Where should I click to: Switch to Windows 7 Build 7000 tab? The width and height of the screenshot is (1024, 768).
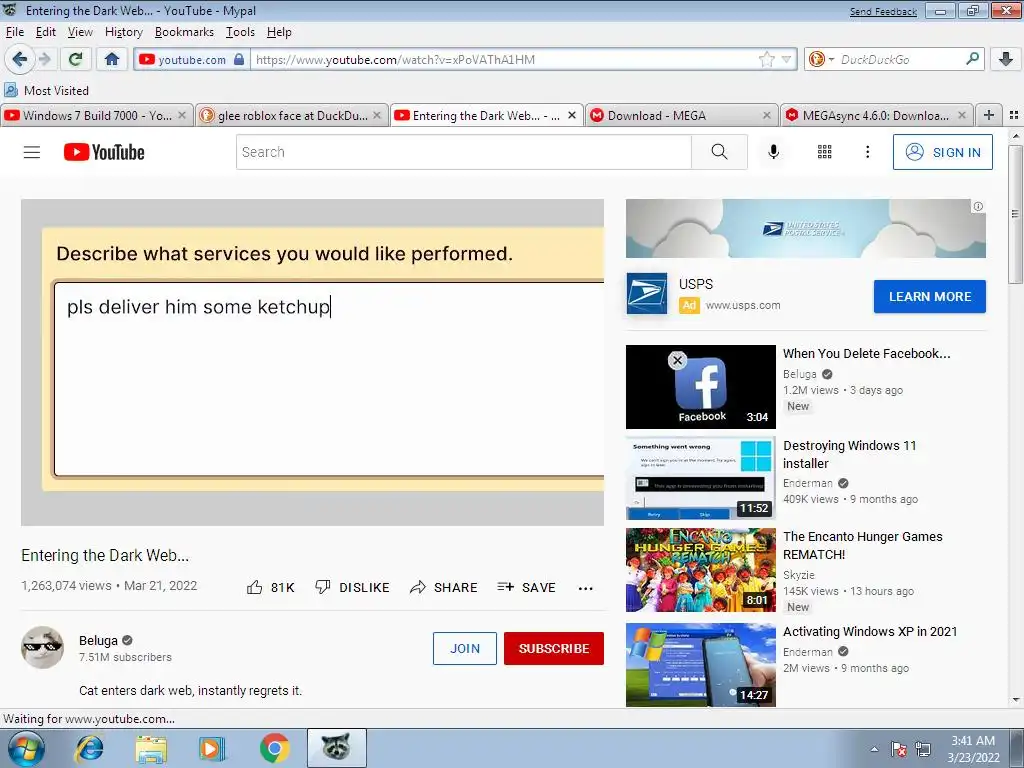96,115
